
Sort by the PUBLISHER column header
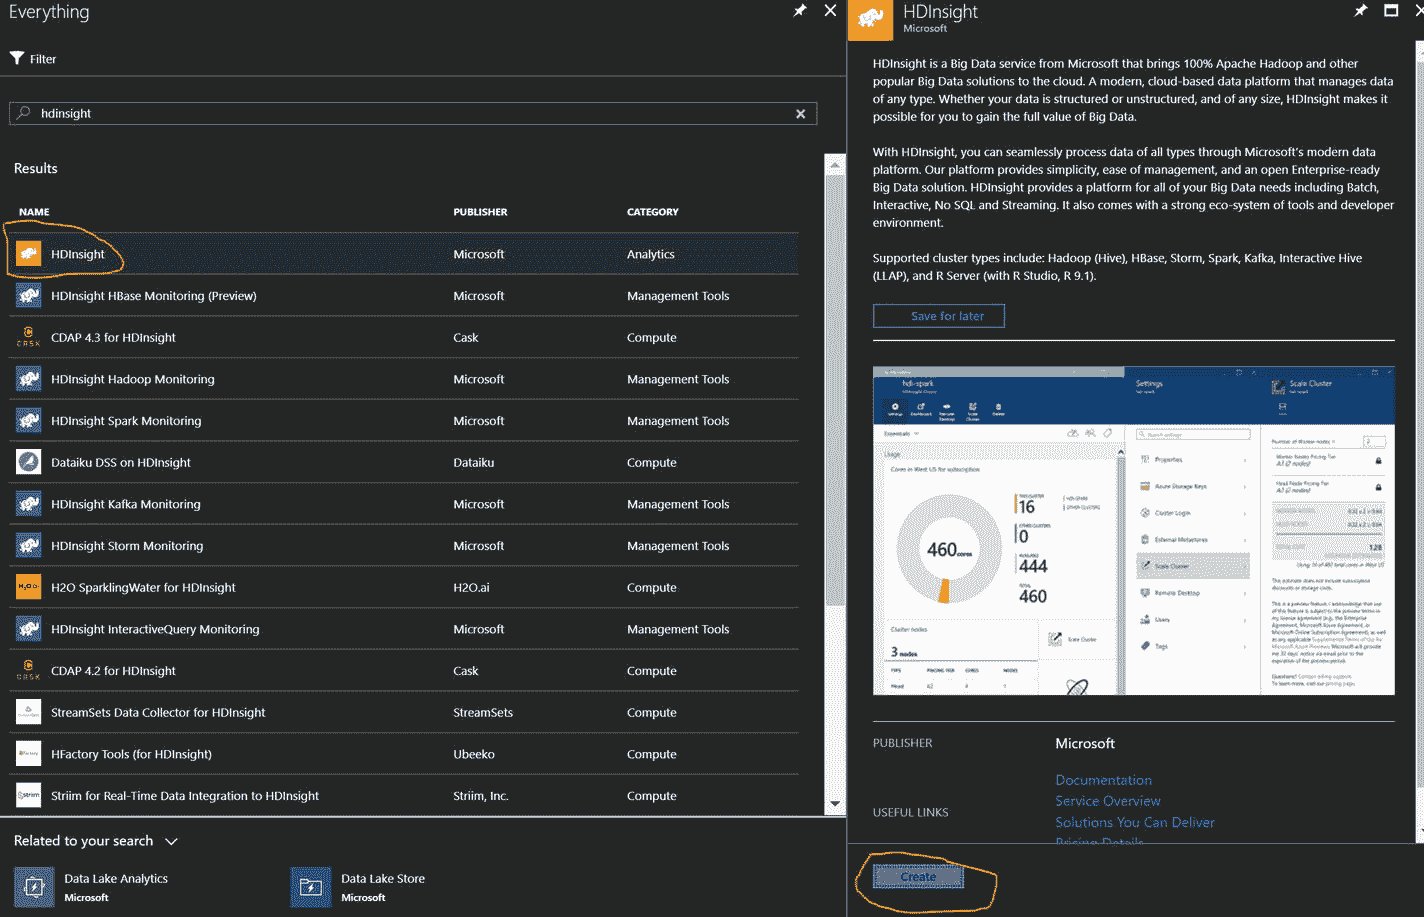click(480, 212)
